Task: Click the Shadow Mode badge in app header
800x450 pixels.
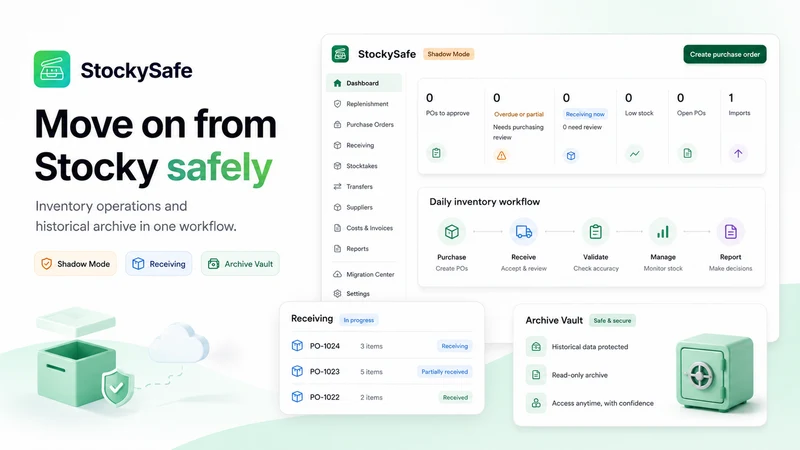Action: (448, 54)
